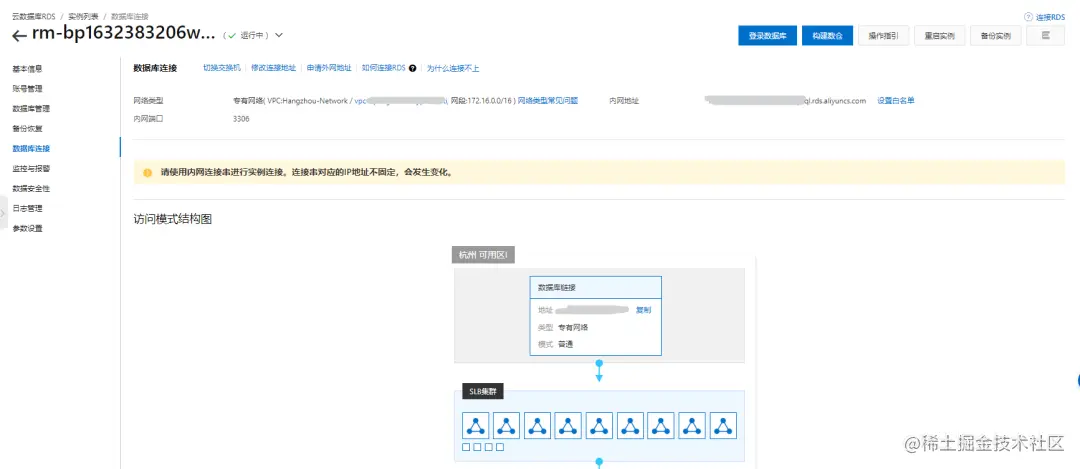Open 数据库管理 in the sidebar
1080x469 pixels.
pos(31,109)
